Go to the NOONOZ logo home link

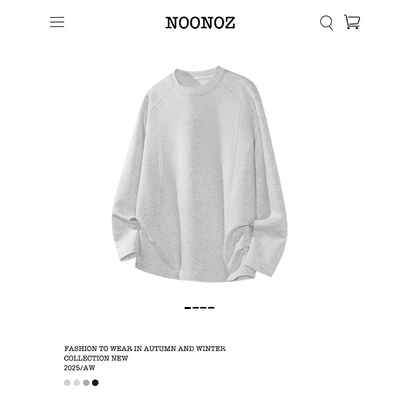point(200,23)
